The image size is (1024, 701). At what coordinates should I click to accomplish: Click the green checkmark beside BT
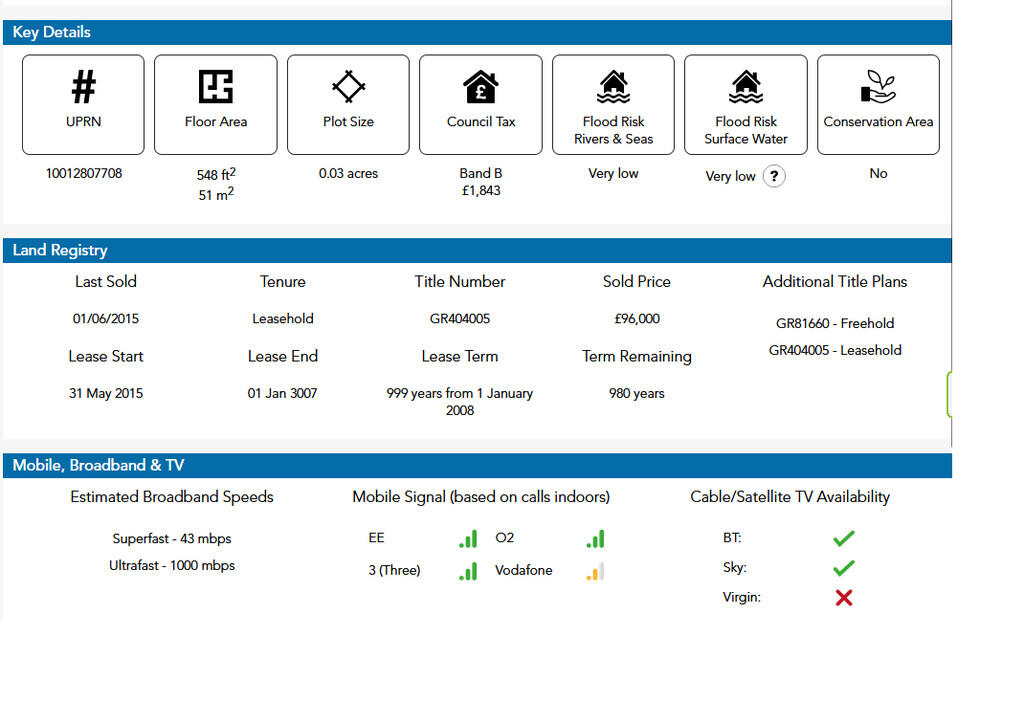coord(844,538)
